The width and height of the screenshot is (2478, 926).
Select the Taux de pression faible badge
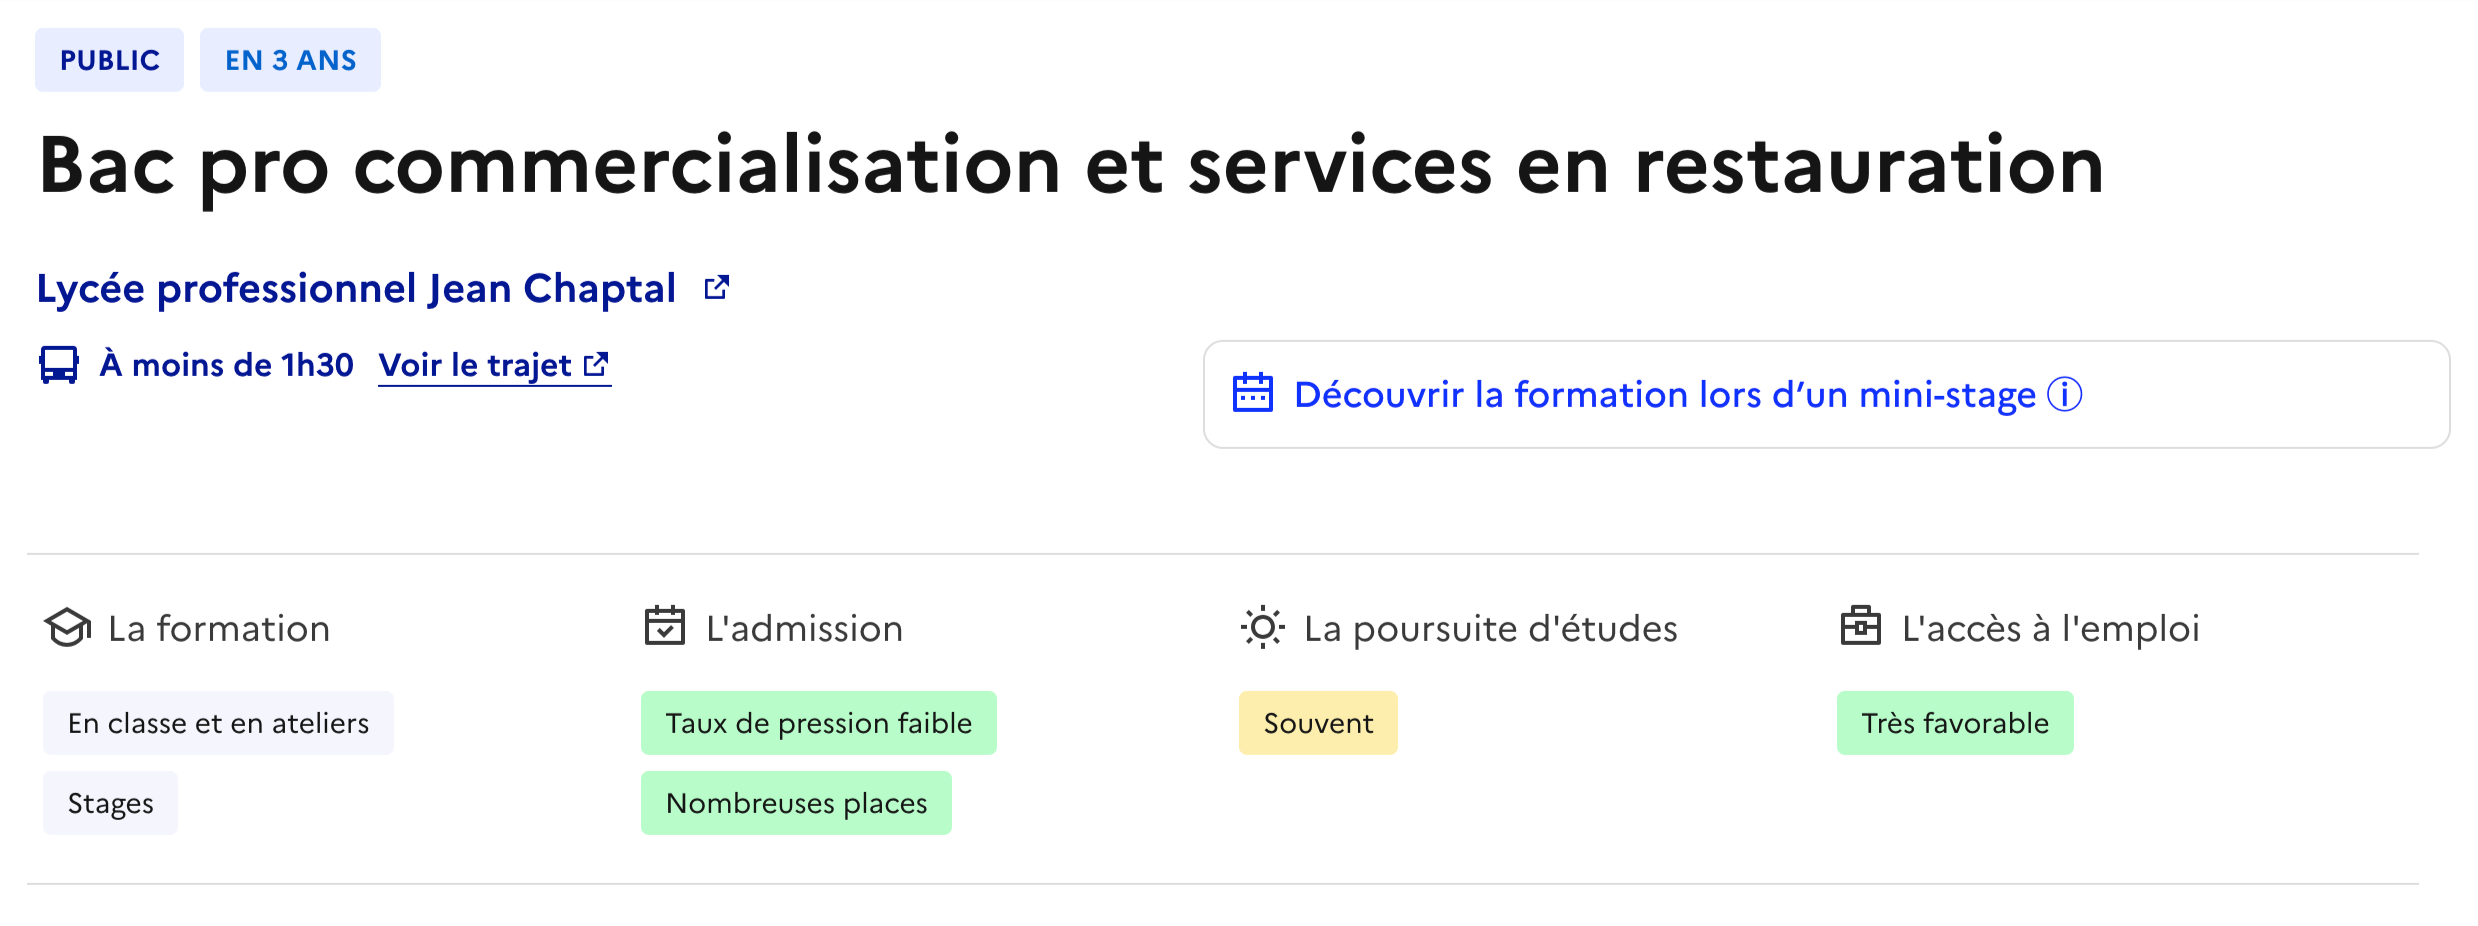click(x=818, y=722)
